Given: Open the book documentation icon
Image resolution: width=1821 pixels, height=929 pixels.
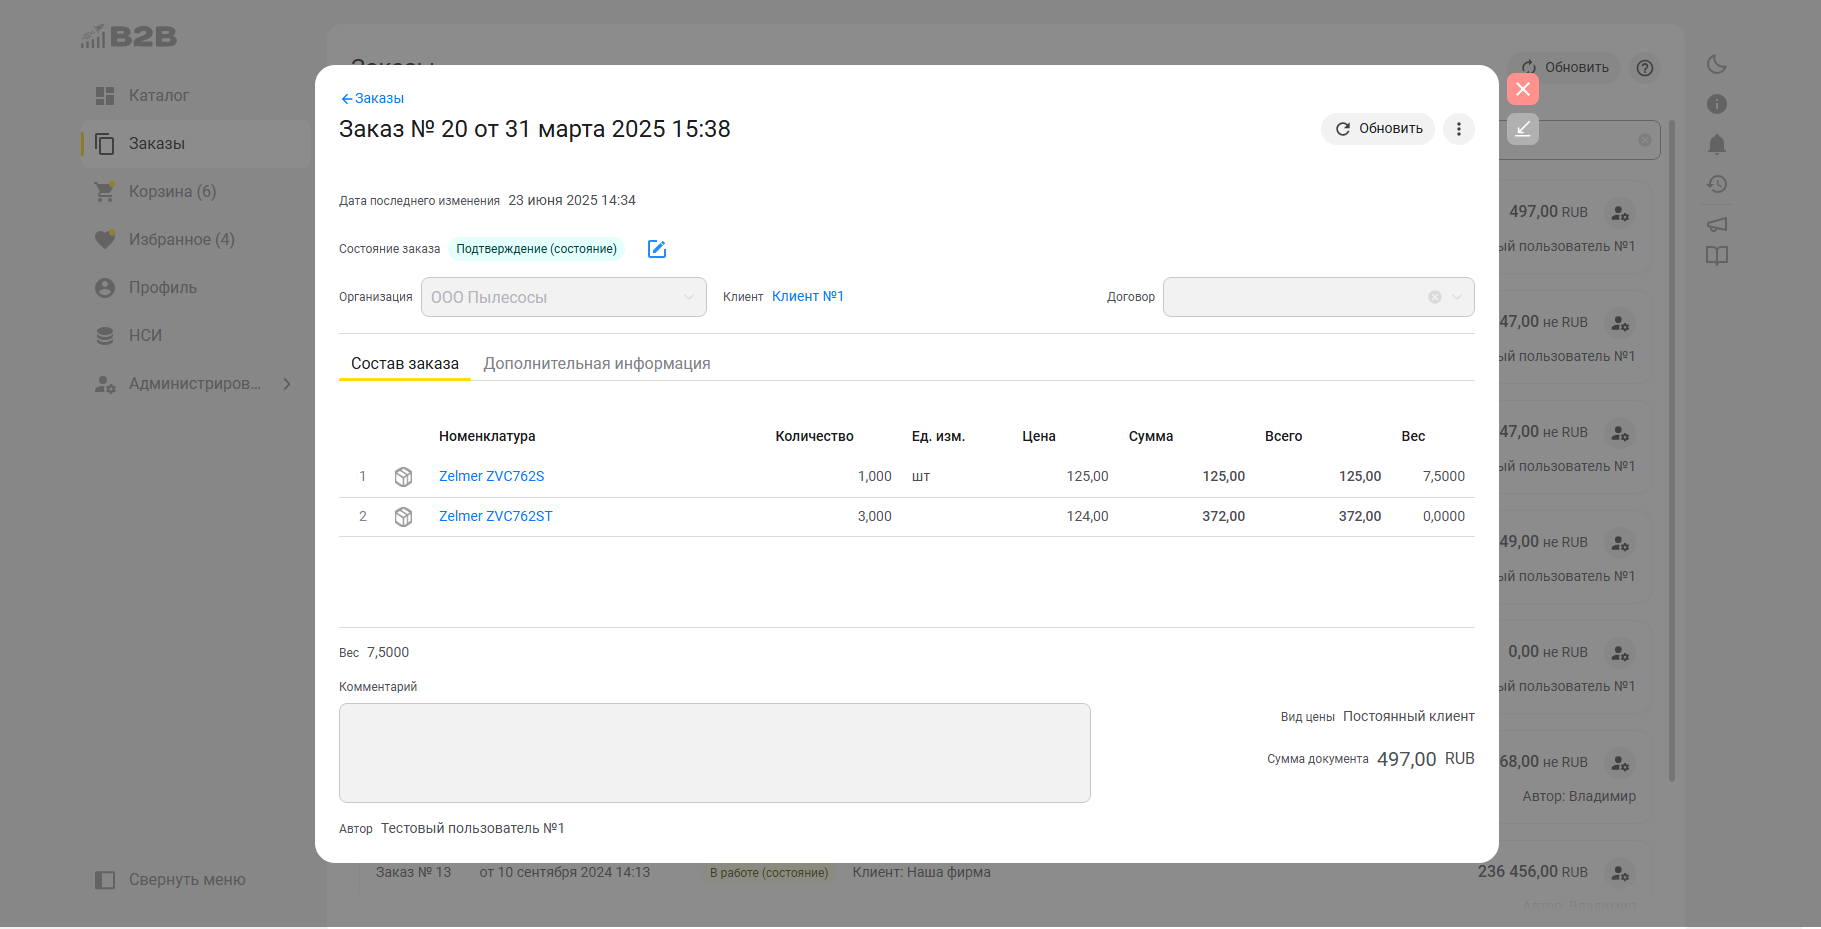Looking at the screenshot, I should click(x=1717, y=256).
